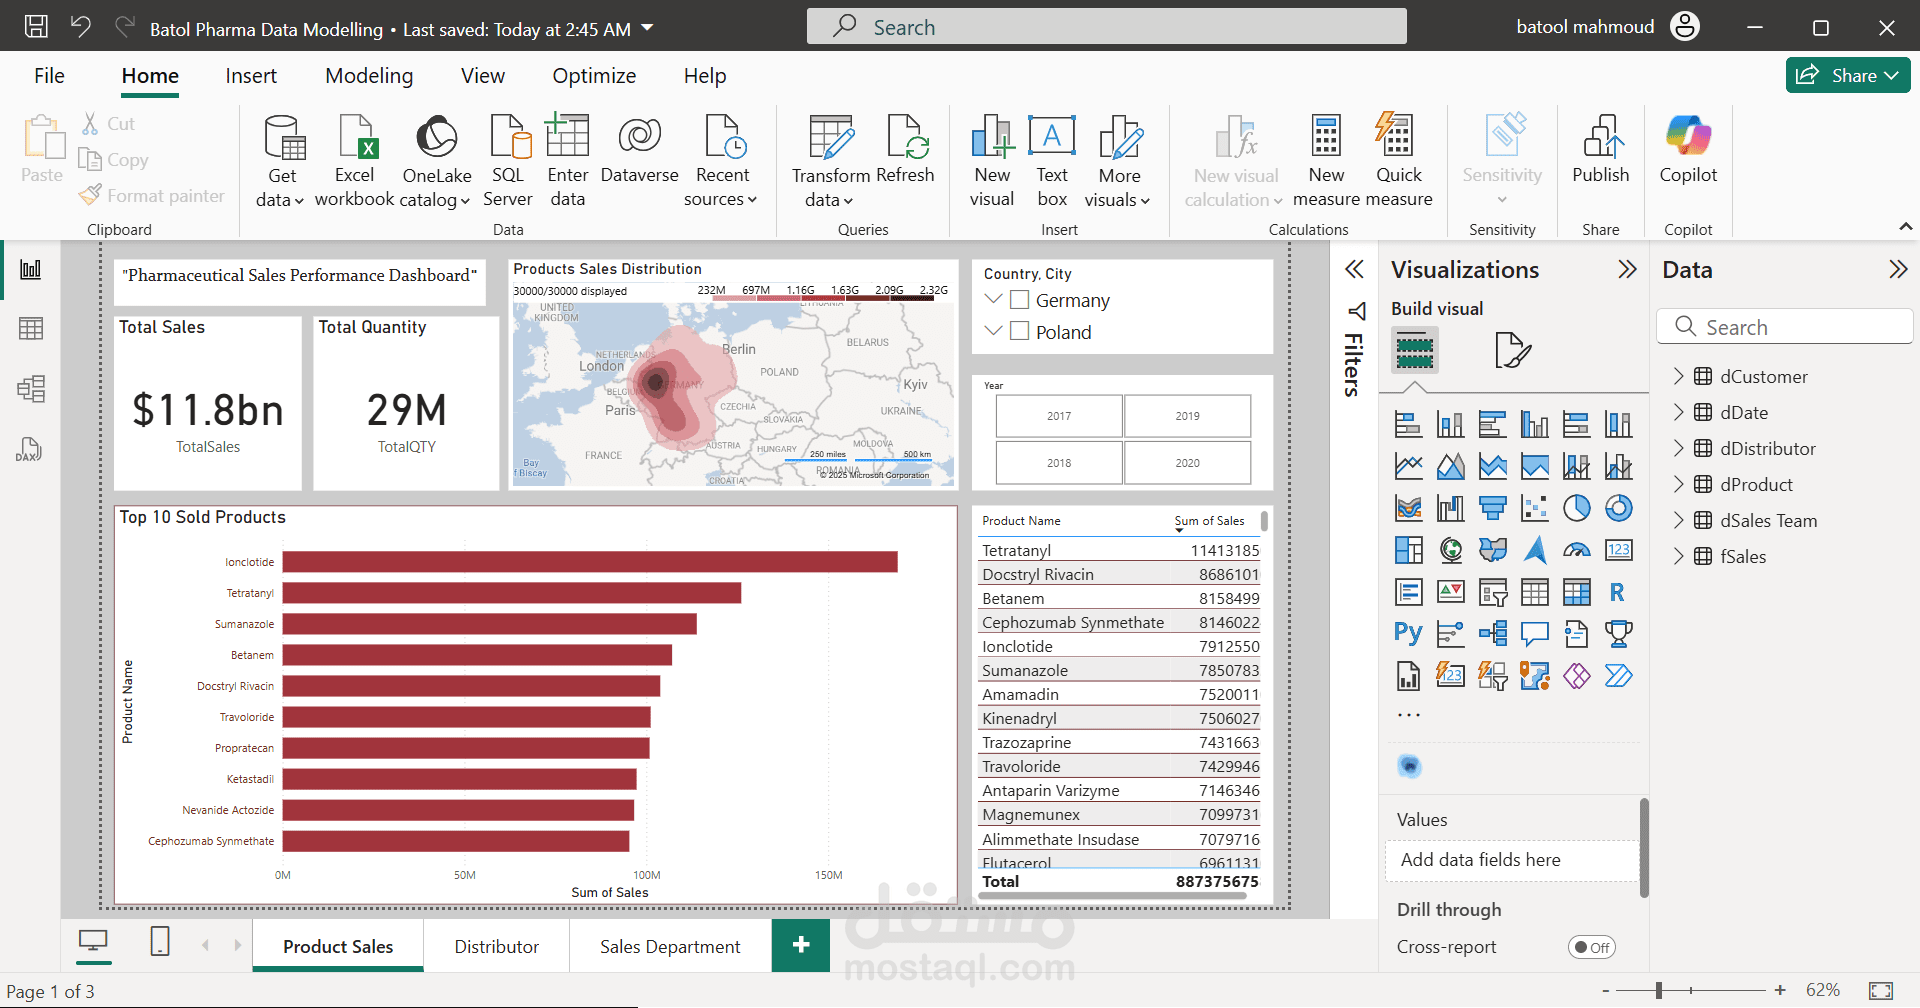Select year 2019 in slicer
1920x1008 pixels.
1187,416
